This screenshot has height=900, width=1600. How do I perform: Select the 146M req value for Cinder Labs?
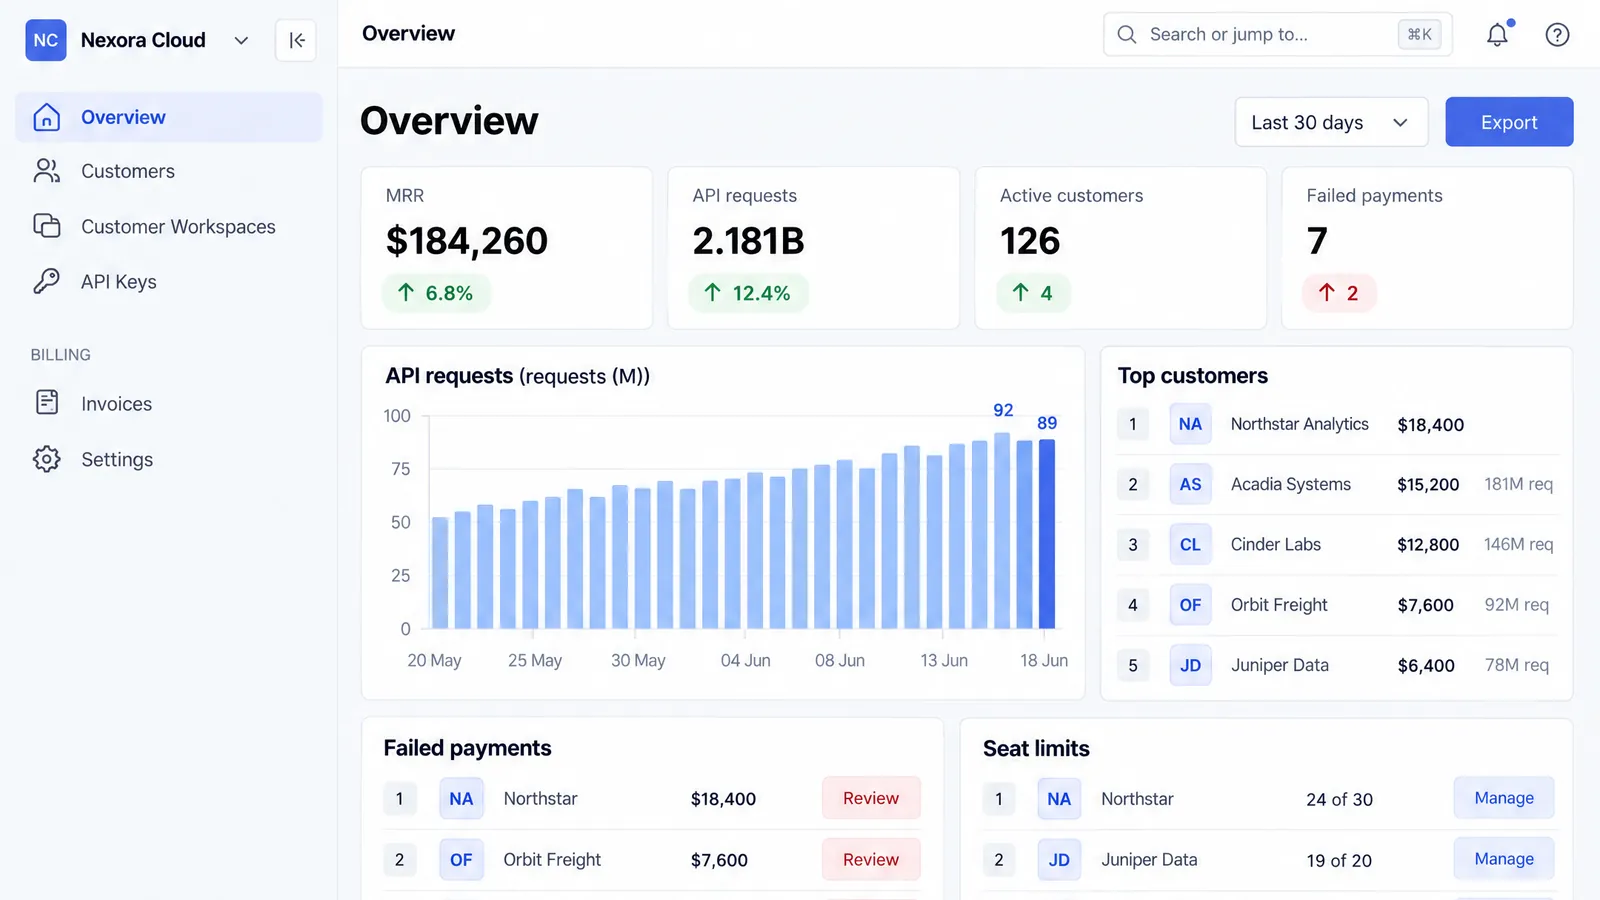[x=1518, y=544]
